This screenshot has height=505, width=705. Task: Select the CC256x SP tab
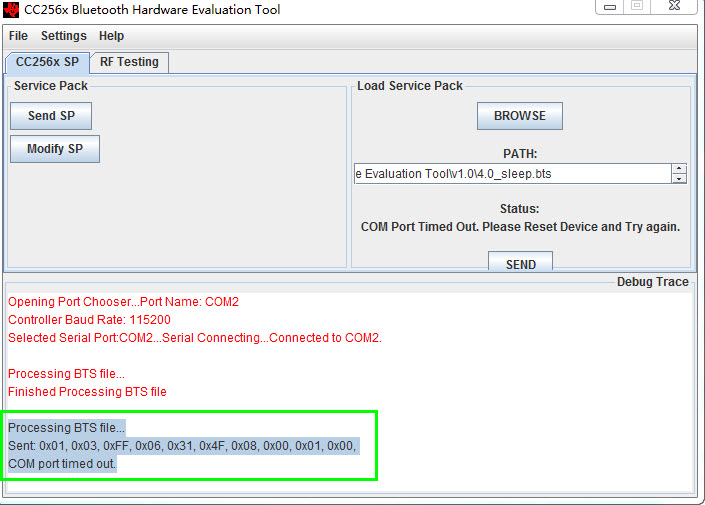coord(47,62)
